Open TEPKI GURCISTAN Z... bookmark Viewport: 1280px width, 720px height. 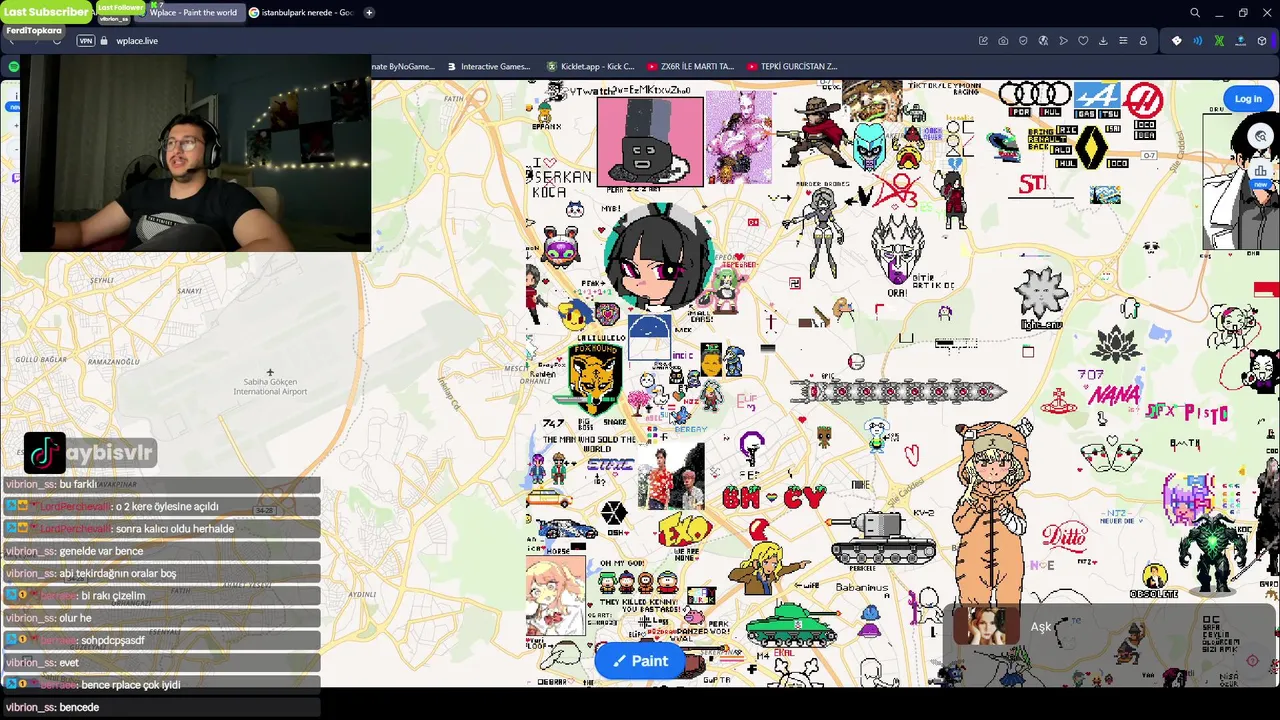point(790,66)
